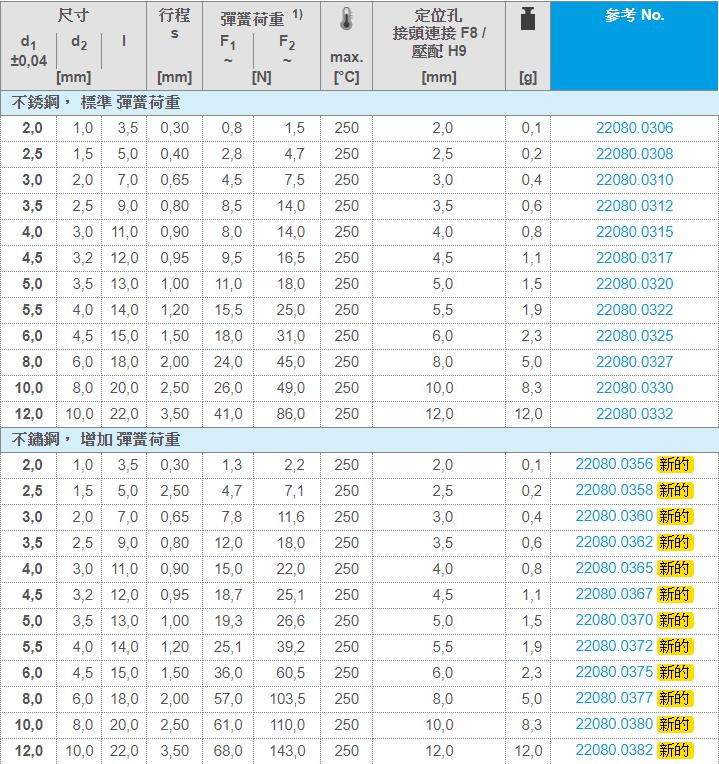Click the 新的 badge beside 22080.0375
Viewport: 719px width, 764px height.
[x=674, y=673]
